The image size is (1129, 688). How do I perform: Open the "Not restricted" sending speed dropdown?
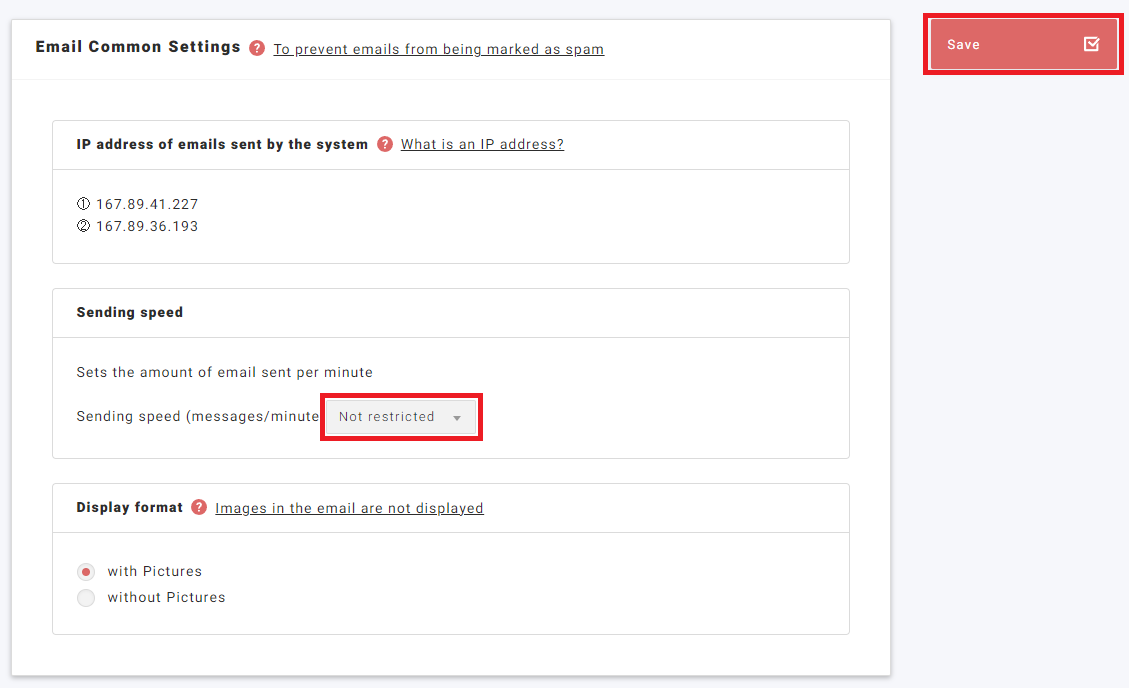[400, 417]
